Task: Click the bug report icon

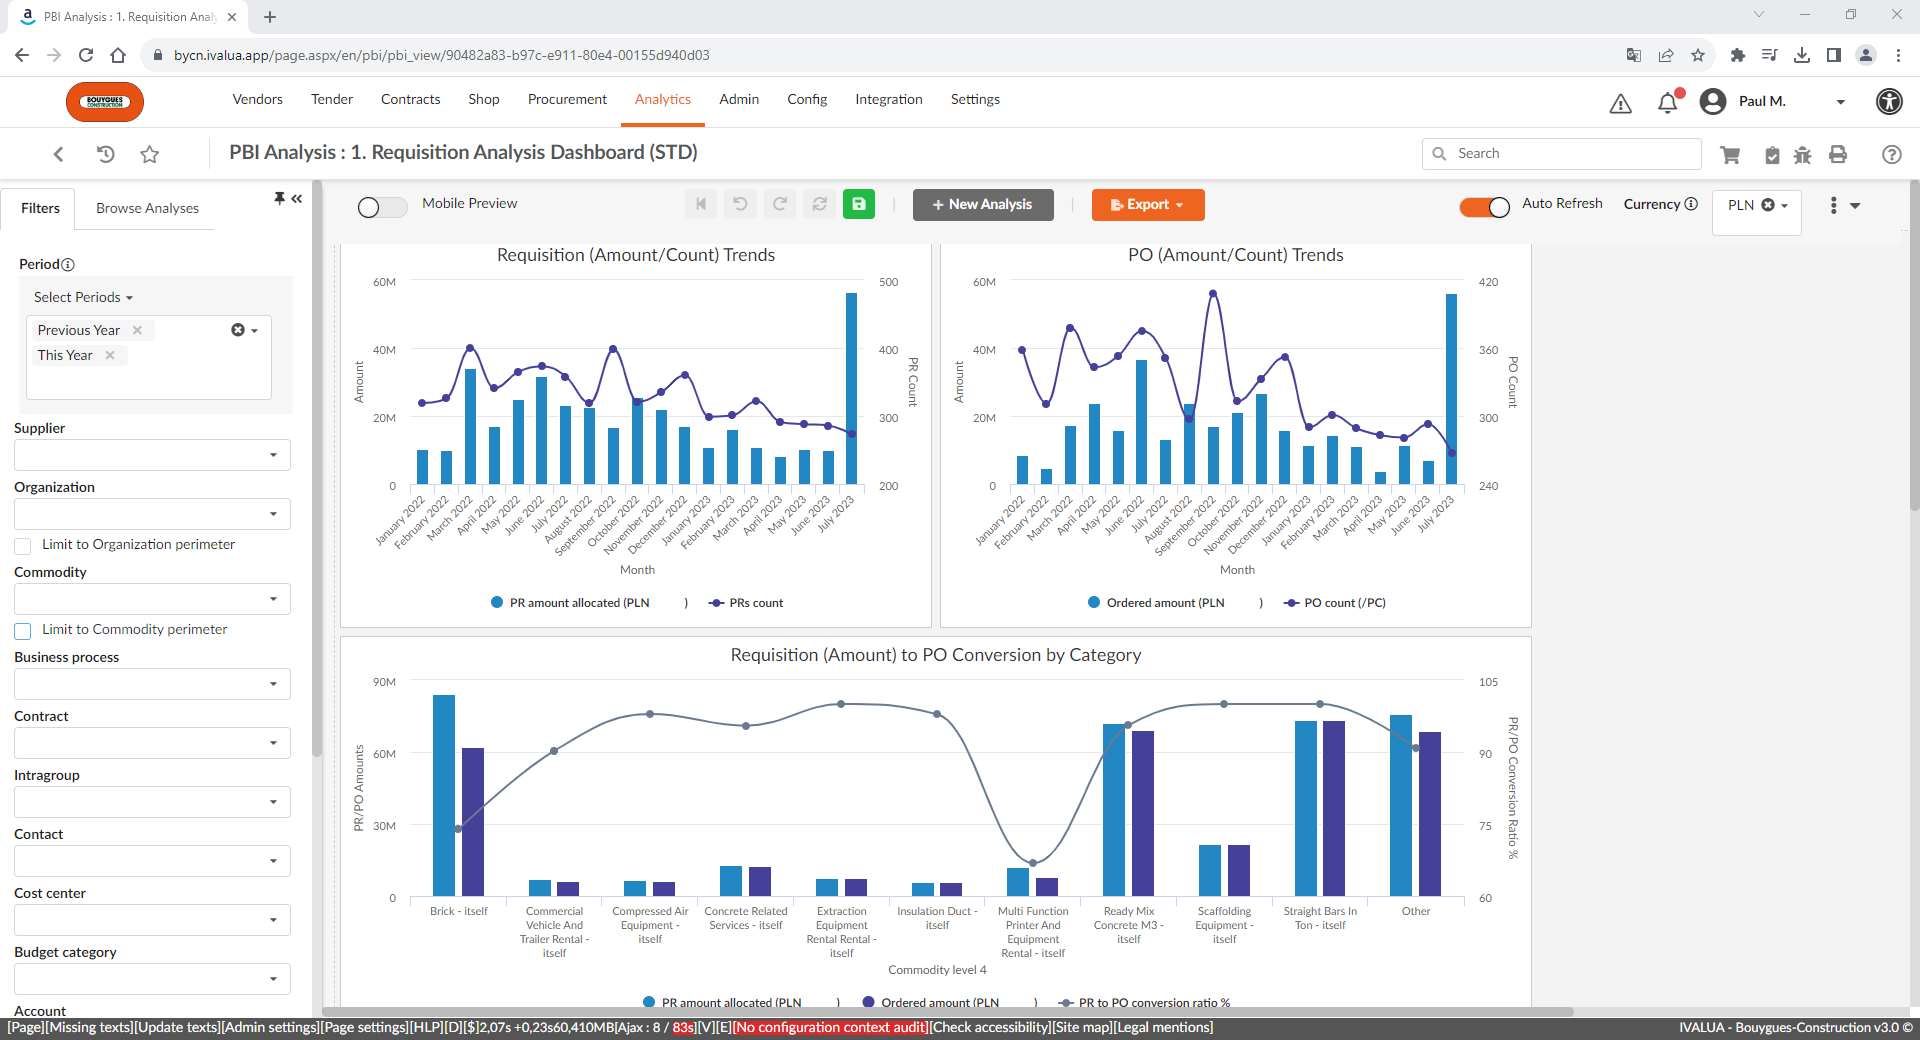Action: 1802,154
